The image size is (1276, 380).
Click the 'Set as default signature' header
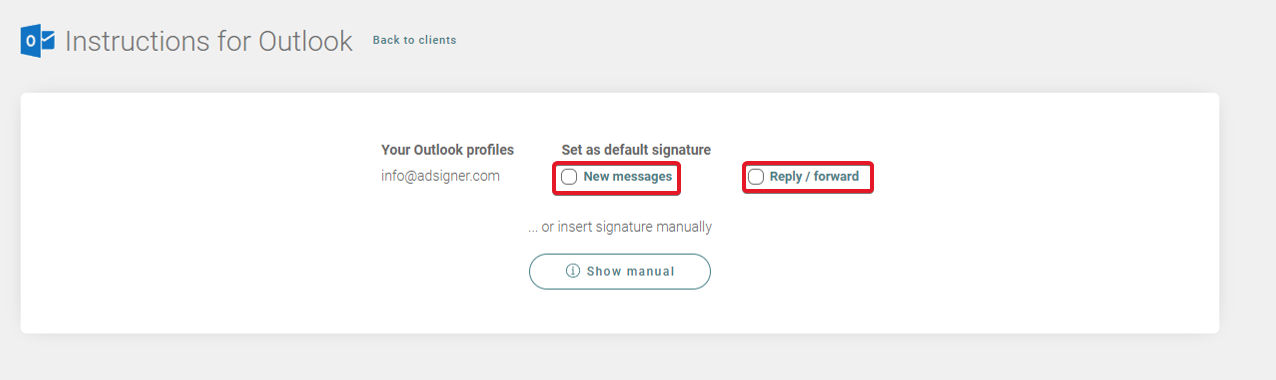click(x=636, y=150)
